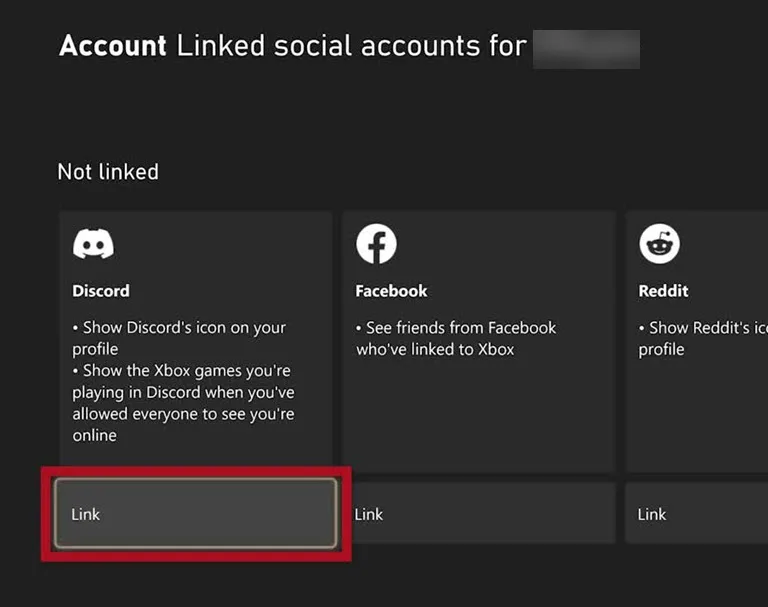
Task: Link the Facebook account
Action: 479,513
